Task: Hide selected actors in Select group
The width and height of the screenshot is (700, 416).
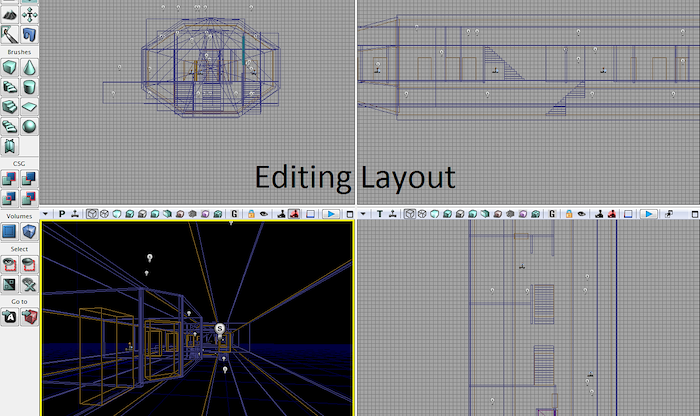Action: click(29, 264)
